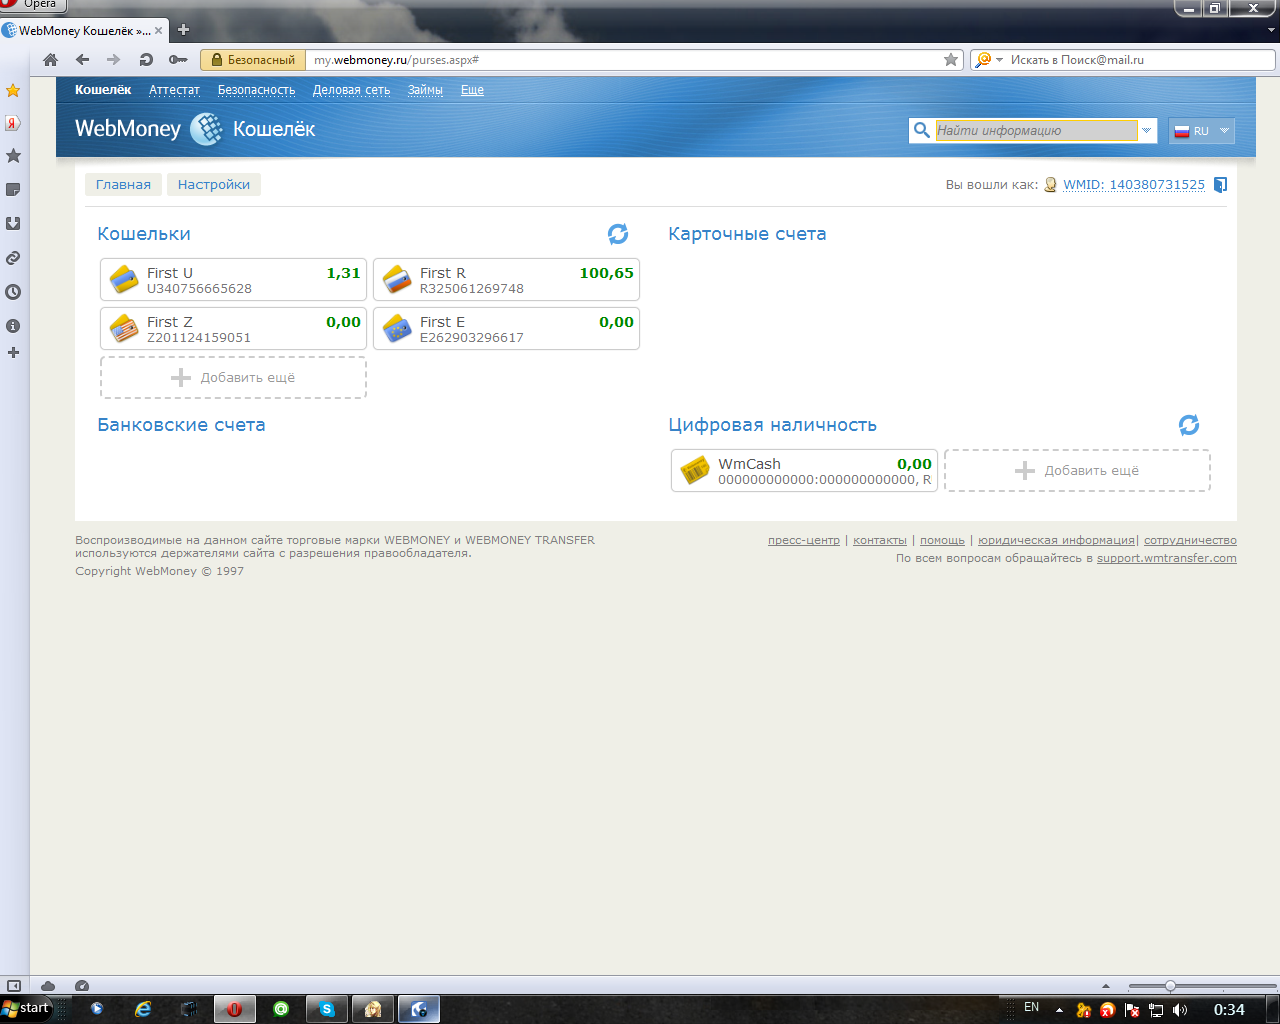The width and height of the screenshot is (1280, 1024).
Task: Open the сотрудничество footer link
Action: pos(1190,540)
